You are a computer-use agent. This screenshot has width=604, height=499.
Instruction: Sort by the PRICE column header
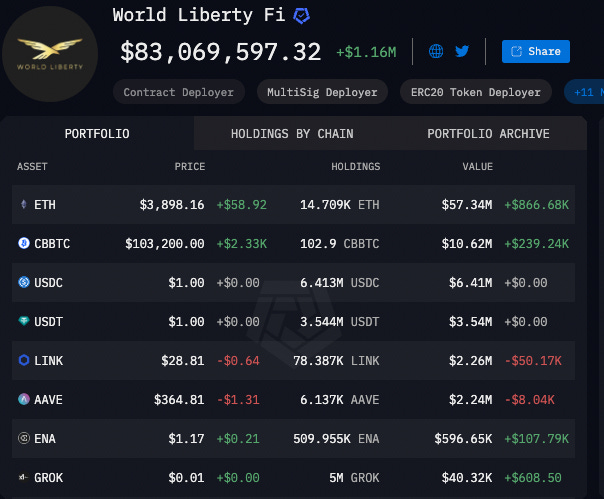[x=190, y=166]
